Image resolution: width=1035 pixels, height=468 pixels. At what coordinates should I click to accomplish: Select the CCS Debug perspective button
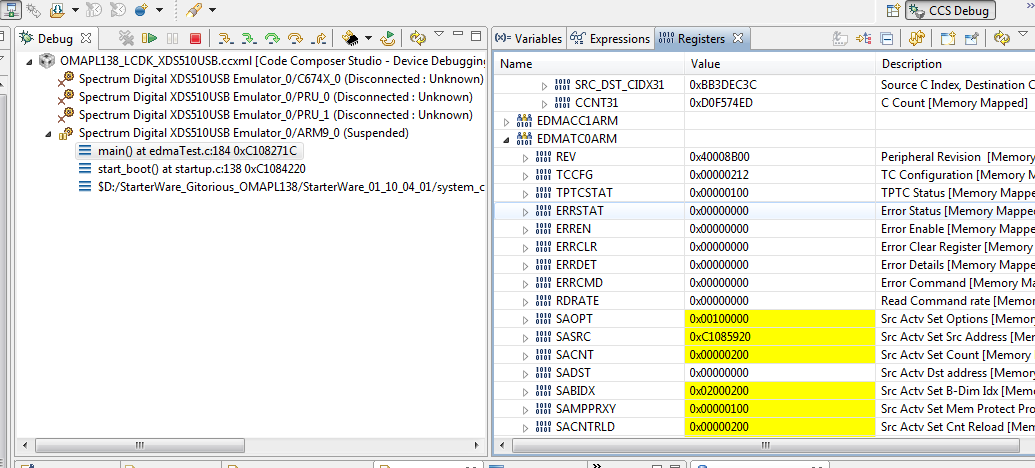[951, 11]
